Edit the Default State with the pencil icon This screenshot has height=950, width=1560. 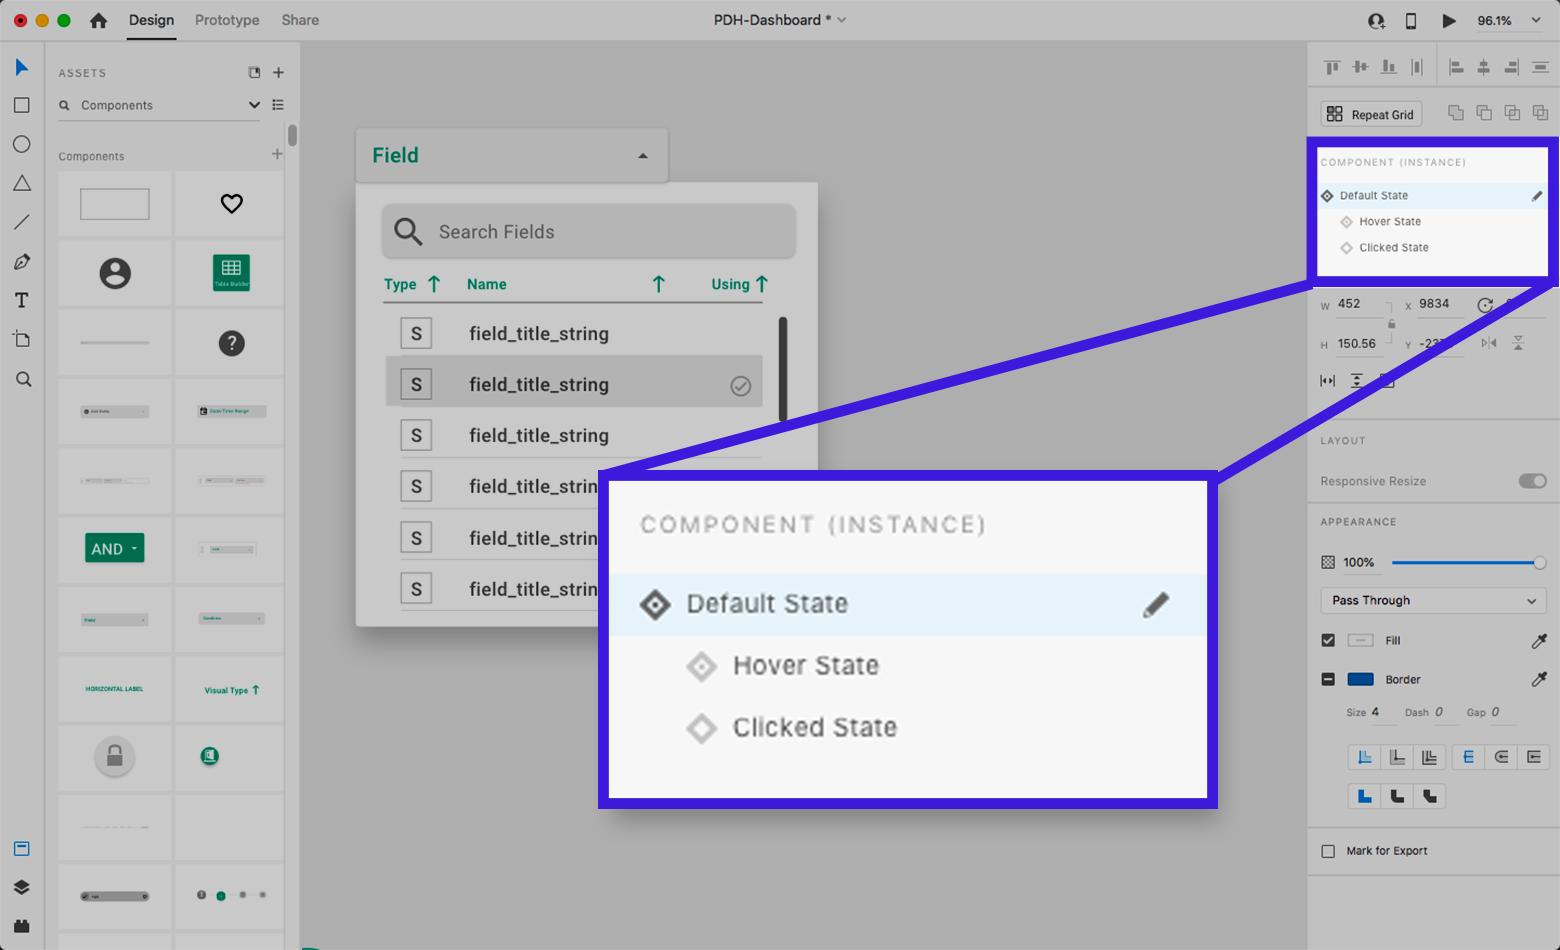pos(1537,196)
